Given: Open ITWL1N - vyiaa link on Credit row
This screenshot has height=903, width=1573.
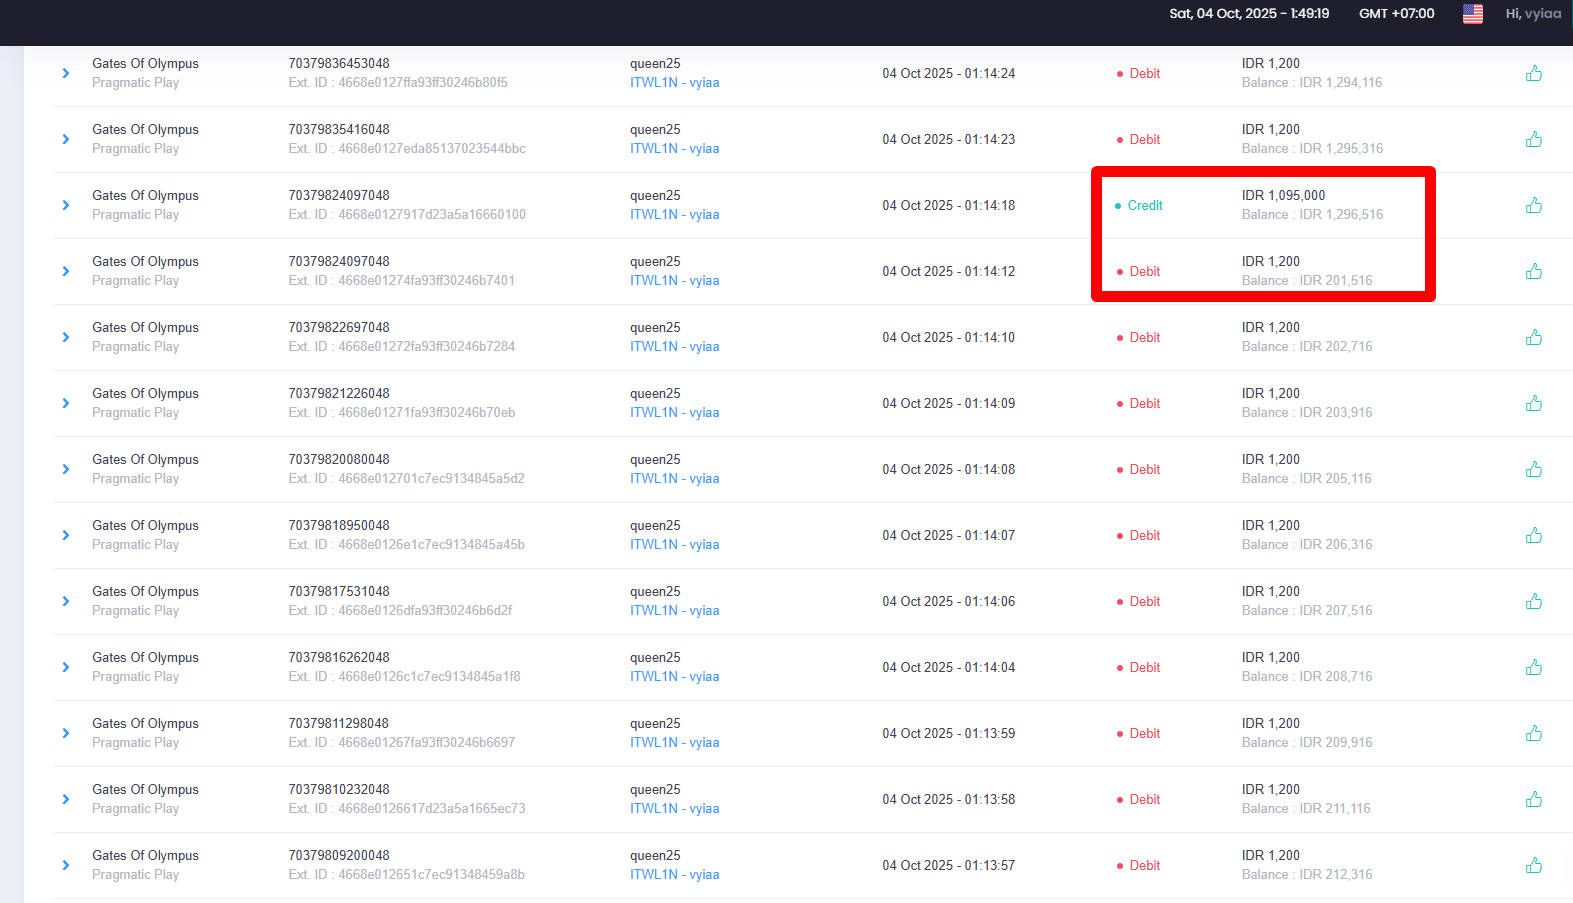Looking at the screenshot, I should (674, 215).
